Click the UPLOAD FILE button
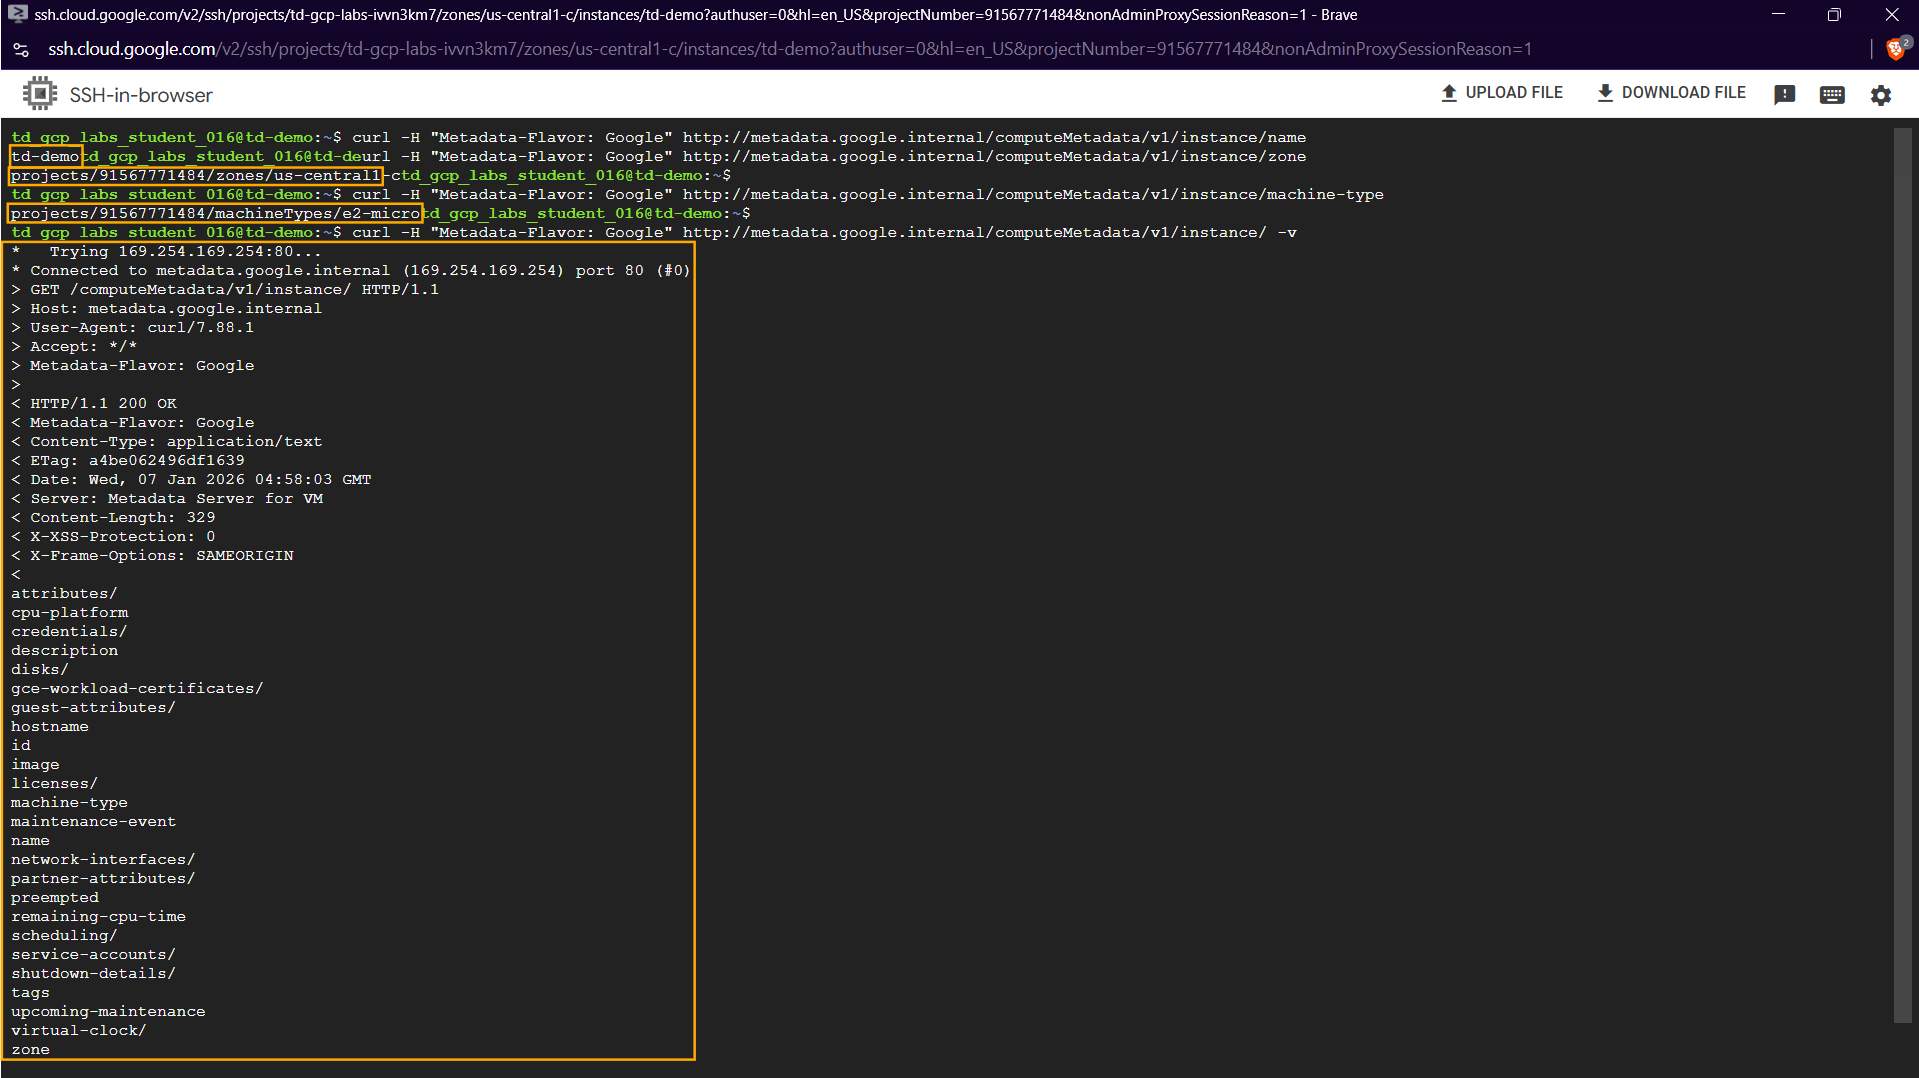The width and height of the screenshot is (1919, 1078). [1513, 92]
